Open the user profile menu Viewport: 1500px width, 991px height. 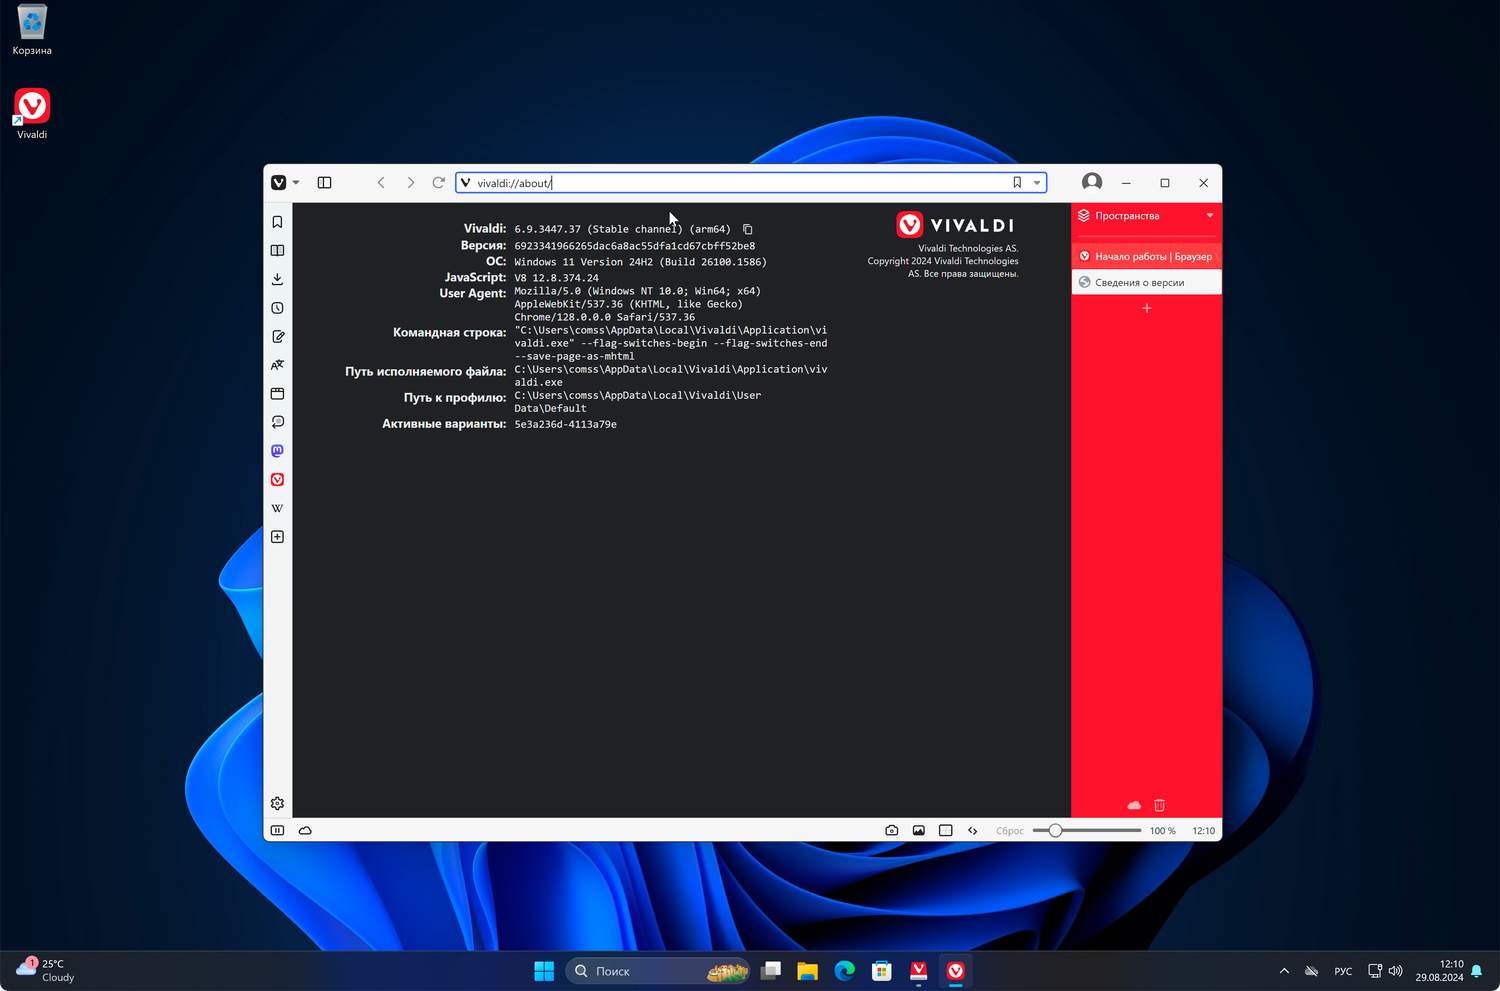click(1092, 182)
